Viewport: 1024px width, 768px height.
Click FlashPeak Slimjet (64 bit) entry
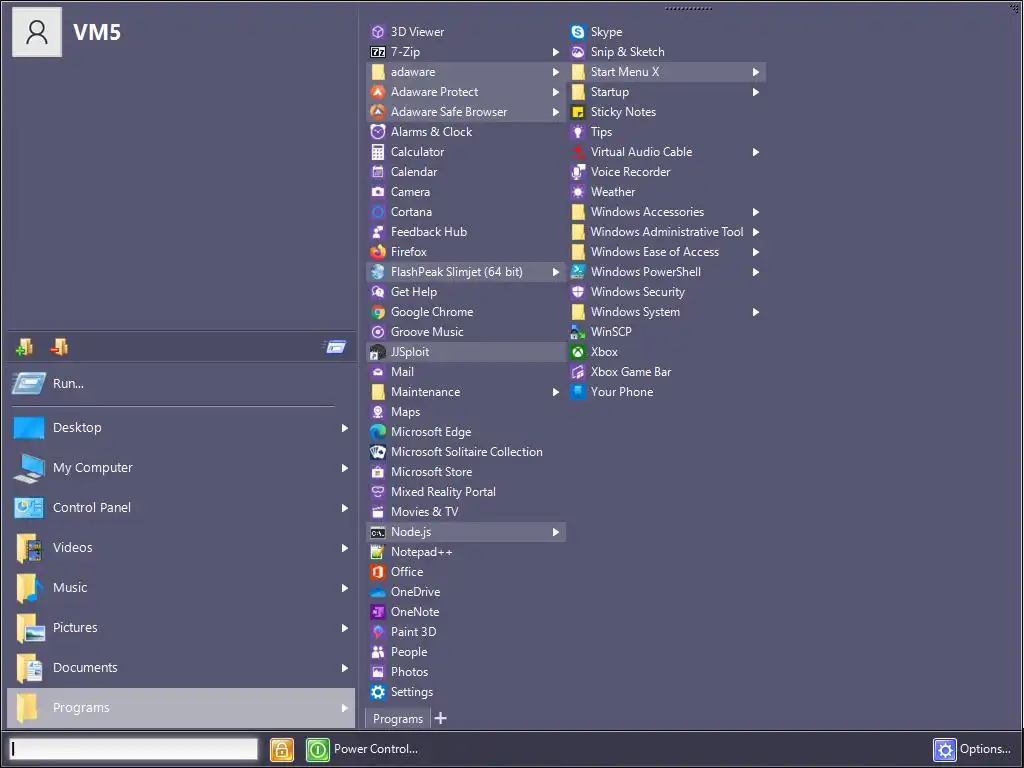466,272
